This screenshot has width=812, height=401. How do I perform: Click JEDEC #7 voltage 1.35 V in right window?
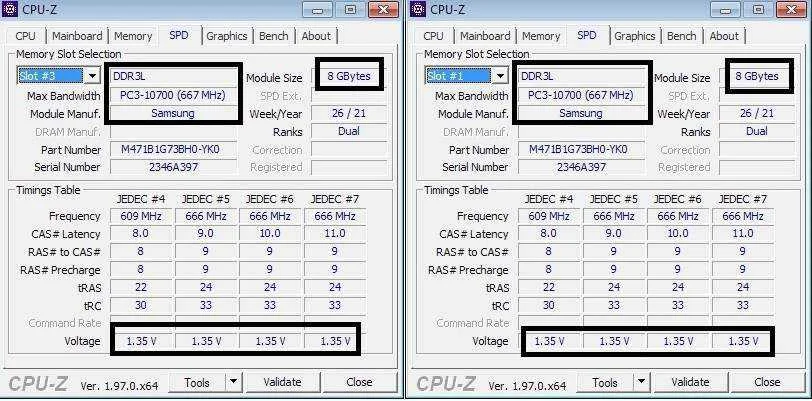[743, 341]
